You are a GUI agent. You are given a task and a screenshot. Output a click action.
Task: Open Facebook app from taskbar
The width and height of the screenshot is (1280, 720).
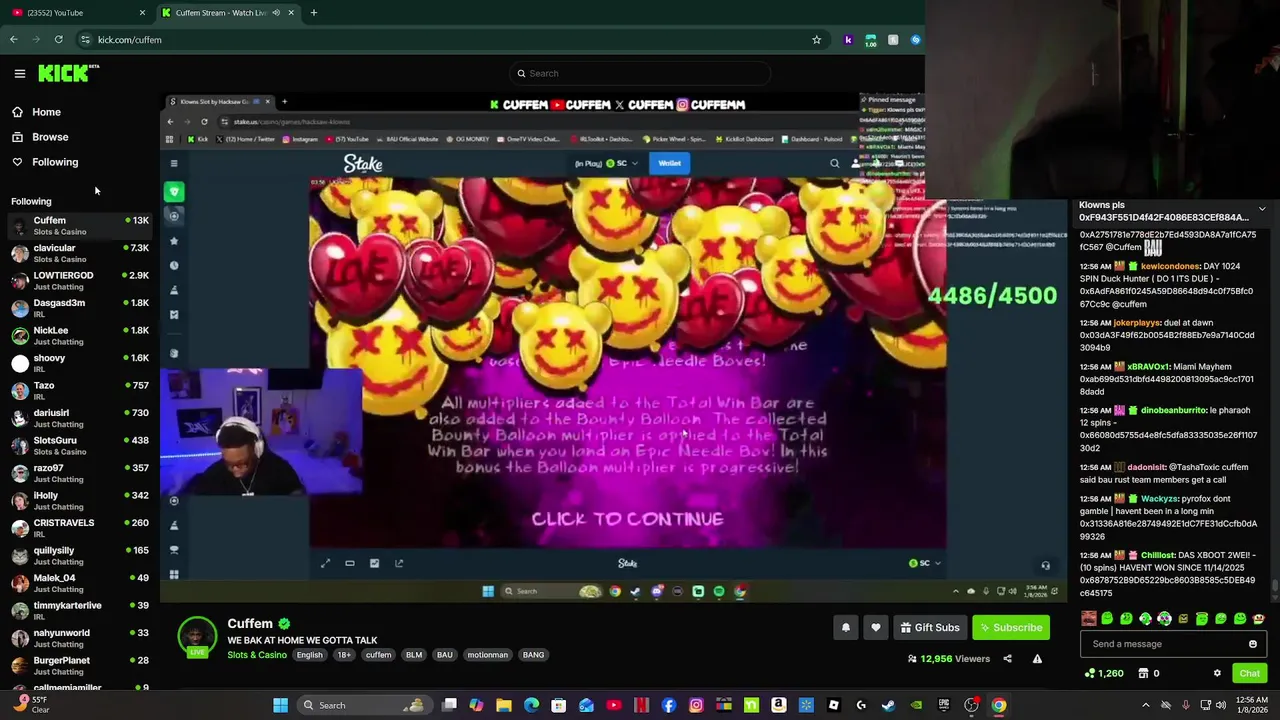pos(668,705)
